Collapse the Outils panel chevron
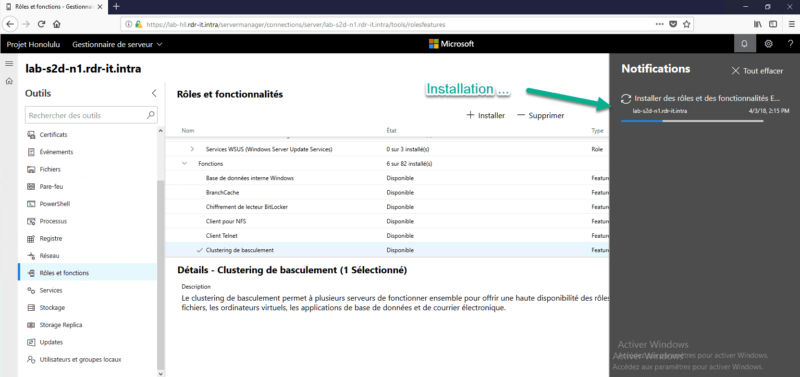This screenshot has height=377, width=800. click(154, 93)
